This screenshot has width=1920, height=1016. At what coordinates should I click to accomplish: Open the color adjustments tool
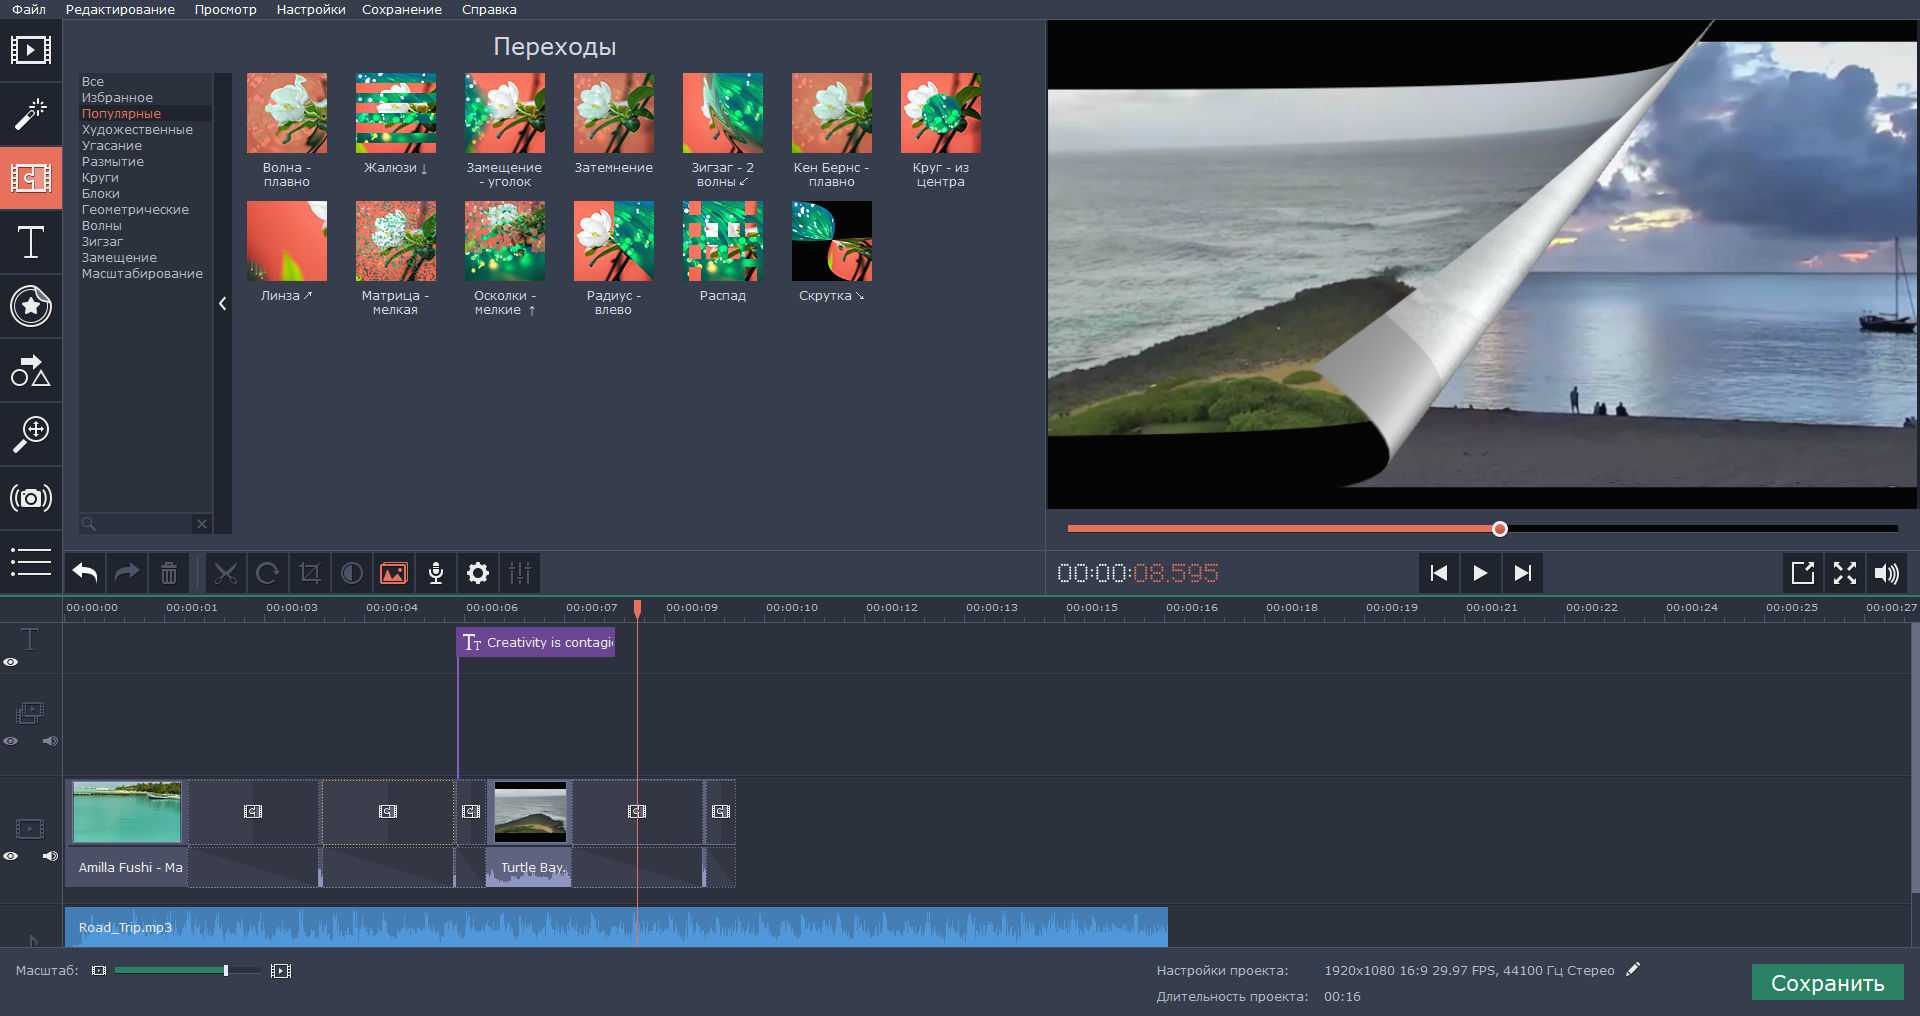pos(352,573)
